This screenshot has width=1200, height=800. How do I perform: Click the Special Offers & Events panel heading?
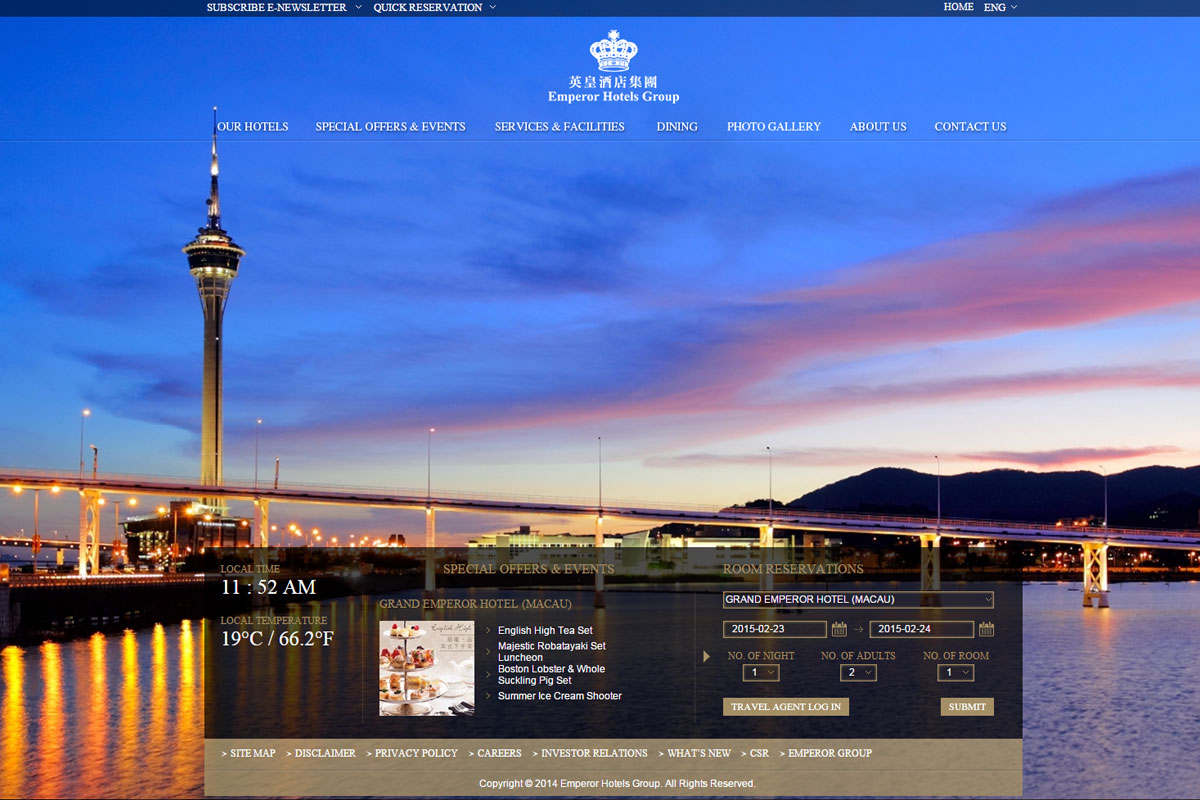(529, 569)
